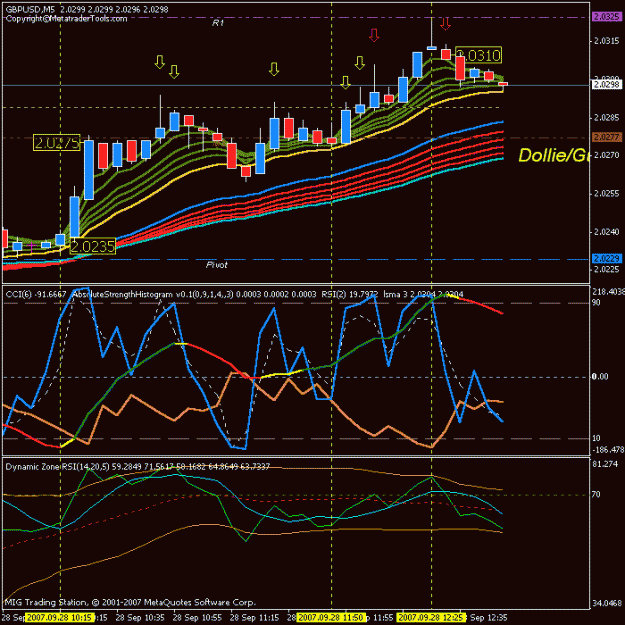Select the Pivot level label
Screen dimensions: 625x625
point(217,265)
